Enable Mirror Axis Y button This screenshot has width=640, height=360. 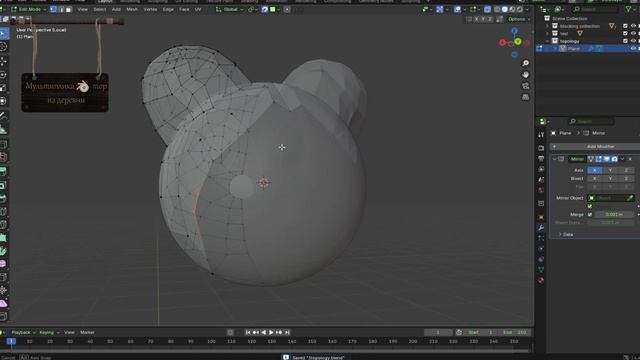pyautogui.click(x=610, y=170)
